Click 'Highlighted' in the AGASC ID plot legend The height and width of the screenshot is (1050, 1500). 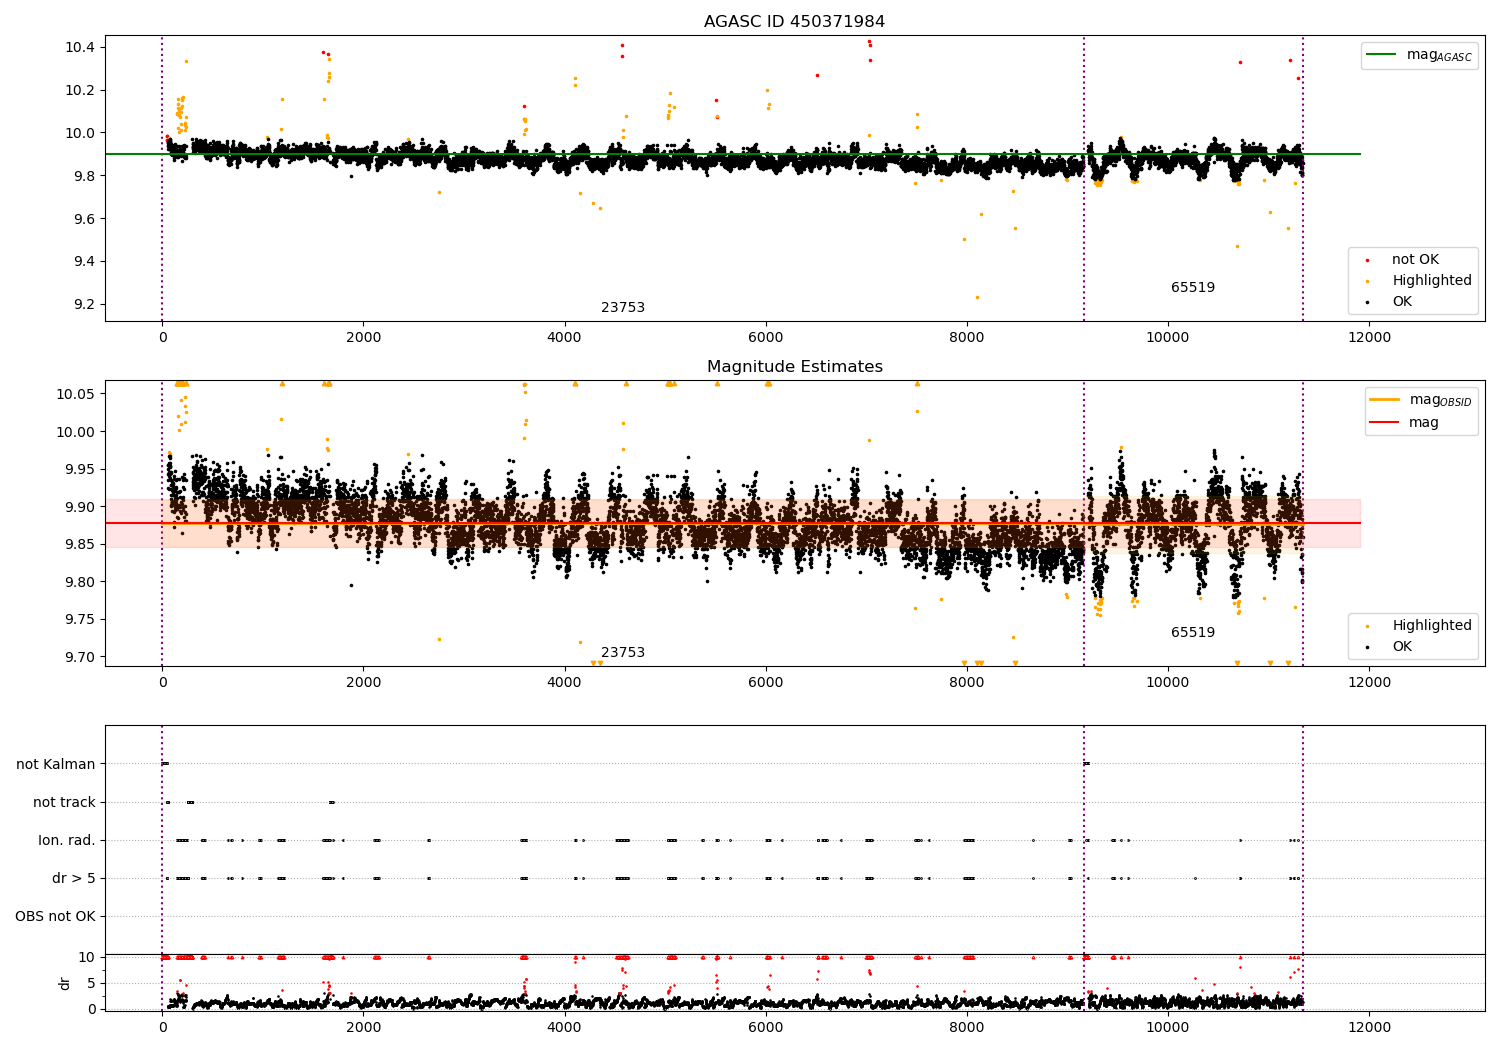pos(1432,281)
